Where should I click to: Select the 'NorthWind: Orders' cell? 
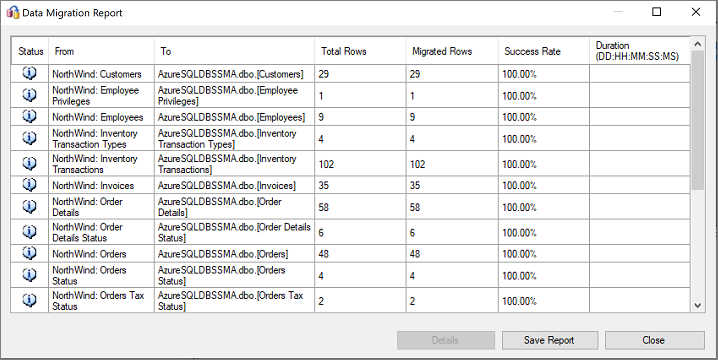(101, 253)
